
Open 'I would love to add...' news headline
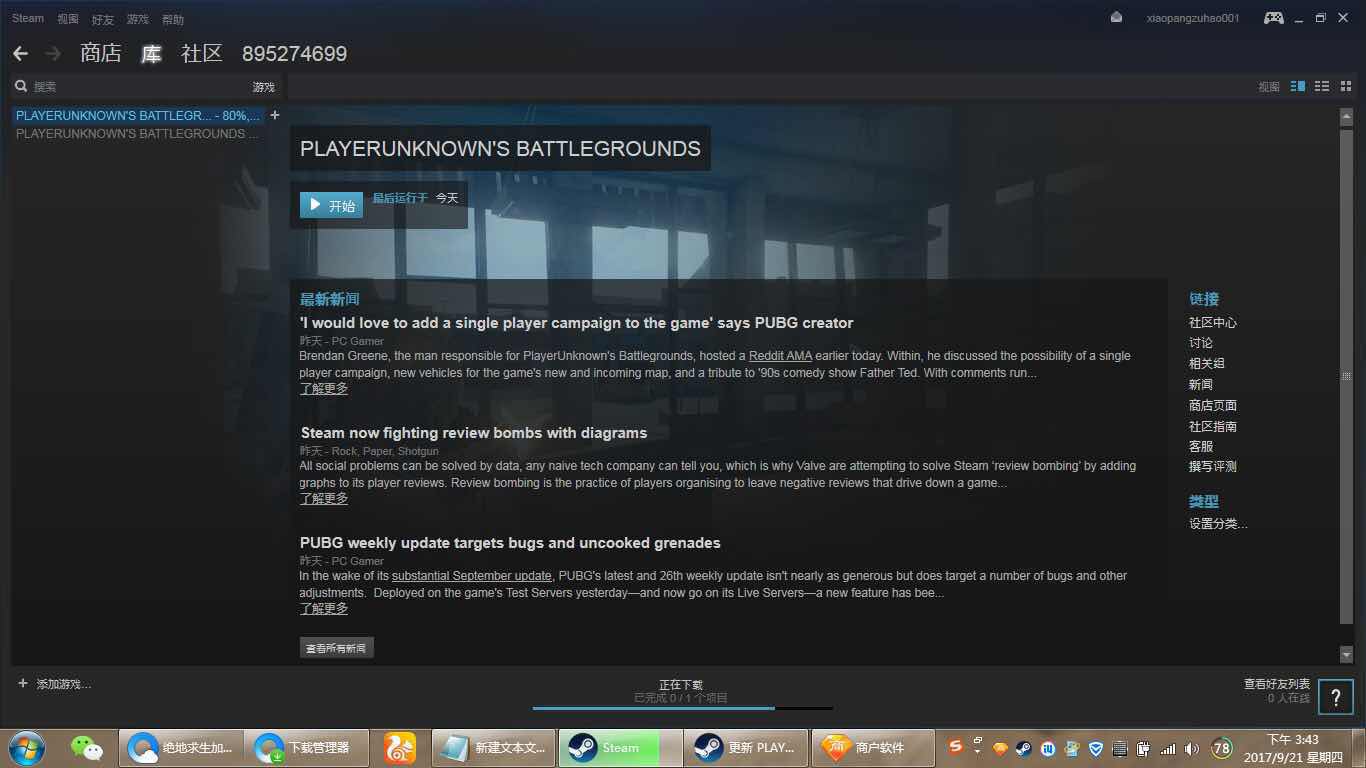pyautogui.click(x=577, y=323)
